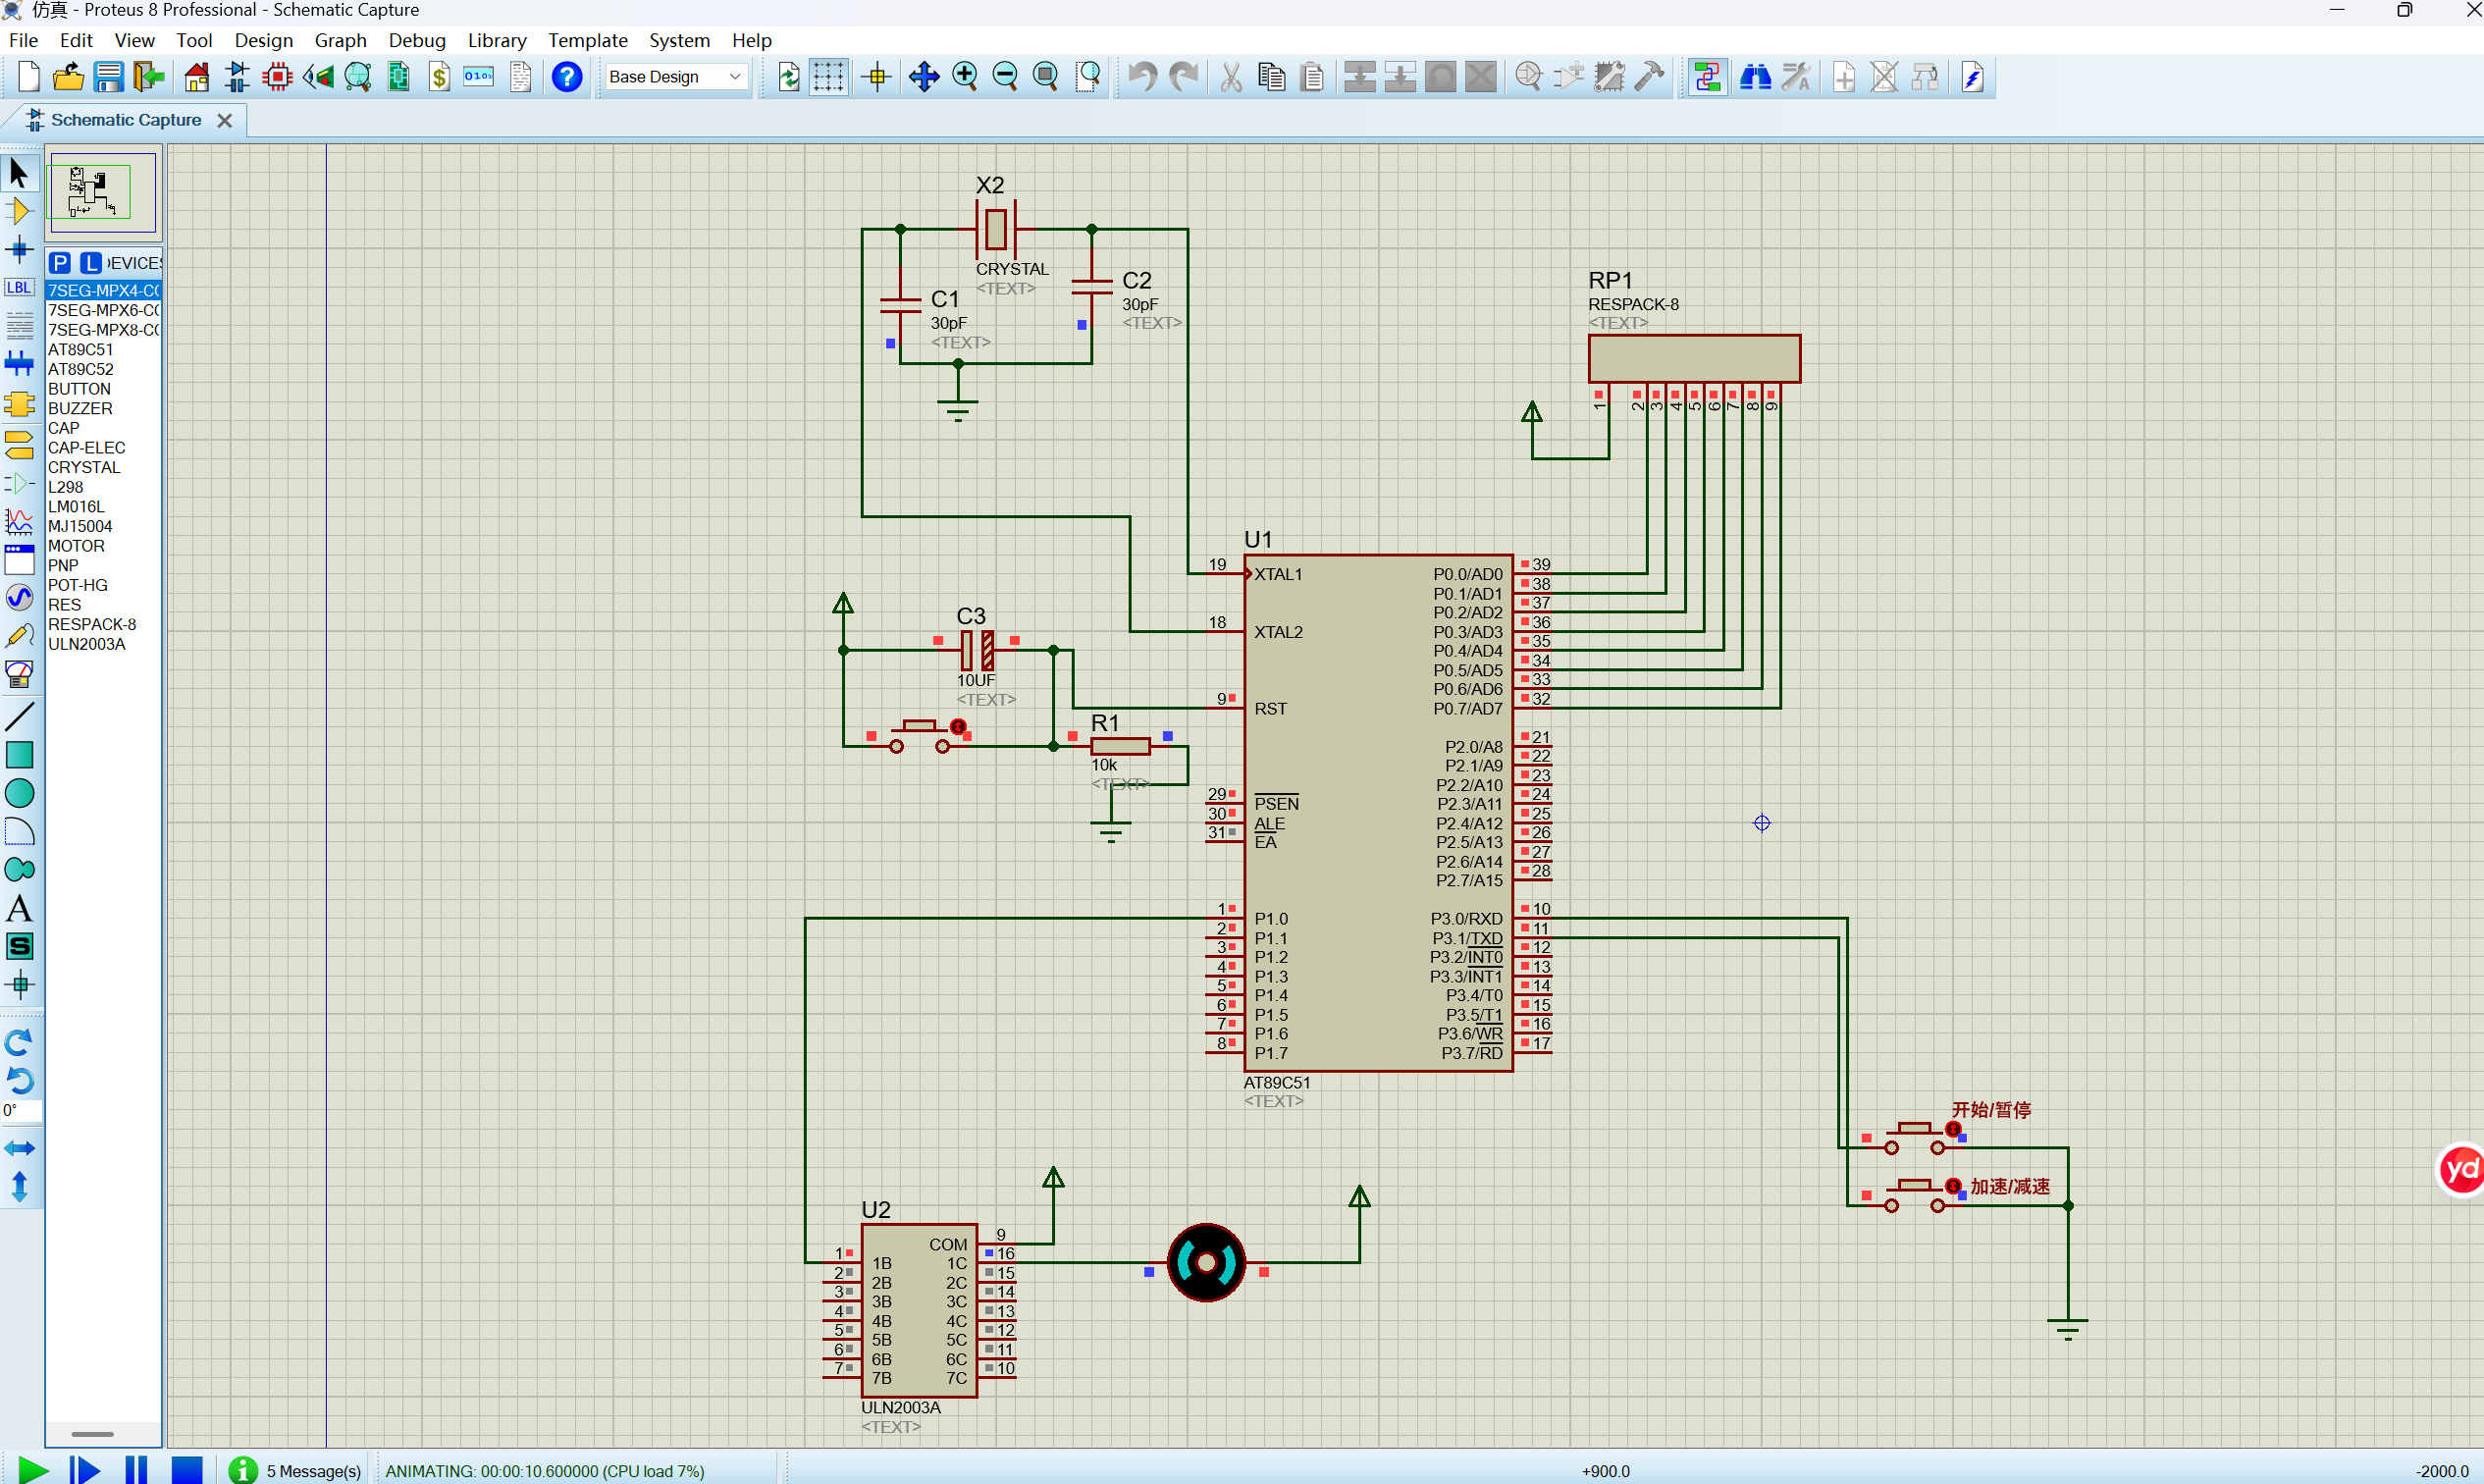
Task: Flip horizontally with the X-mirror icon
Action: (x=19, y=1148)
